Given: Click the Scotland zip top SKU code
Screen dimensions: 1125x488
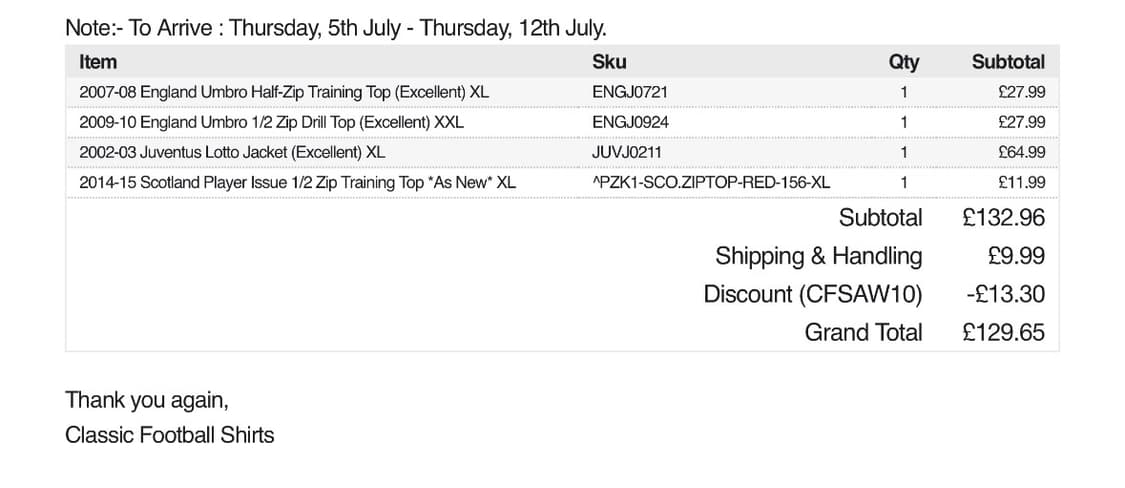Looking at the screenshot, I should coord(711,182).
